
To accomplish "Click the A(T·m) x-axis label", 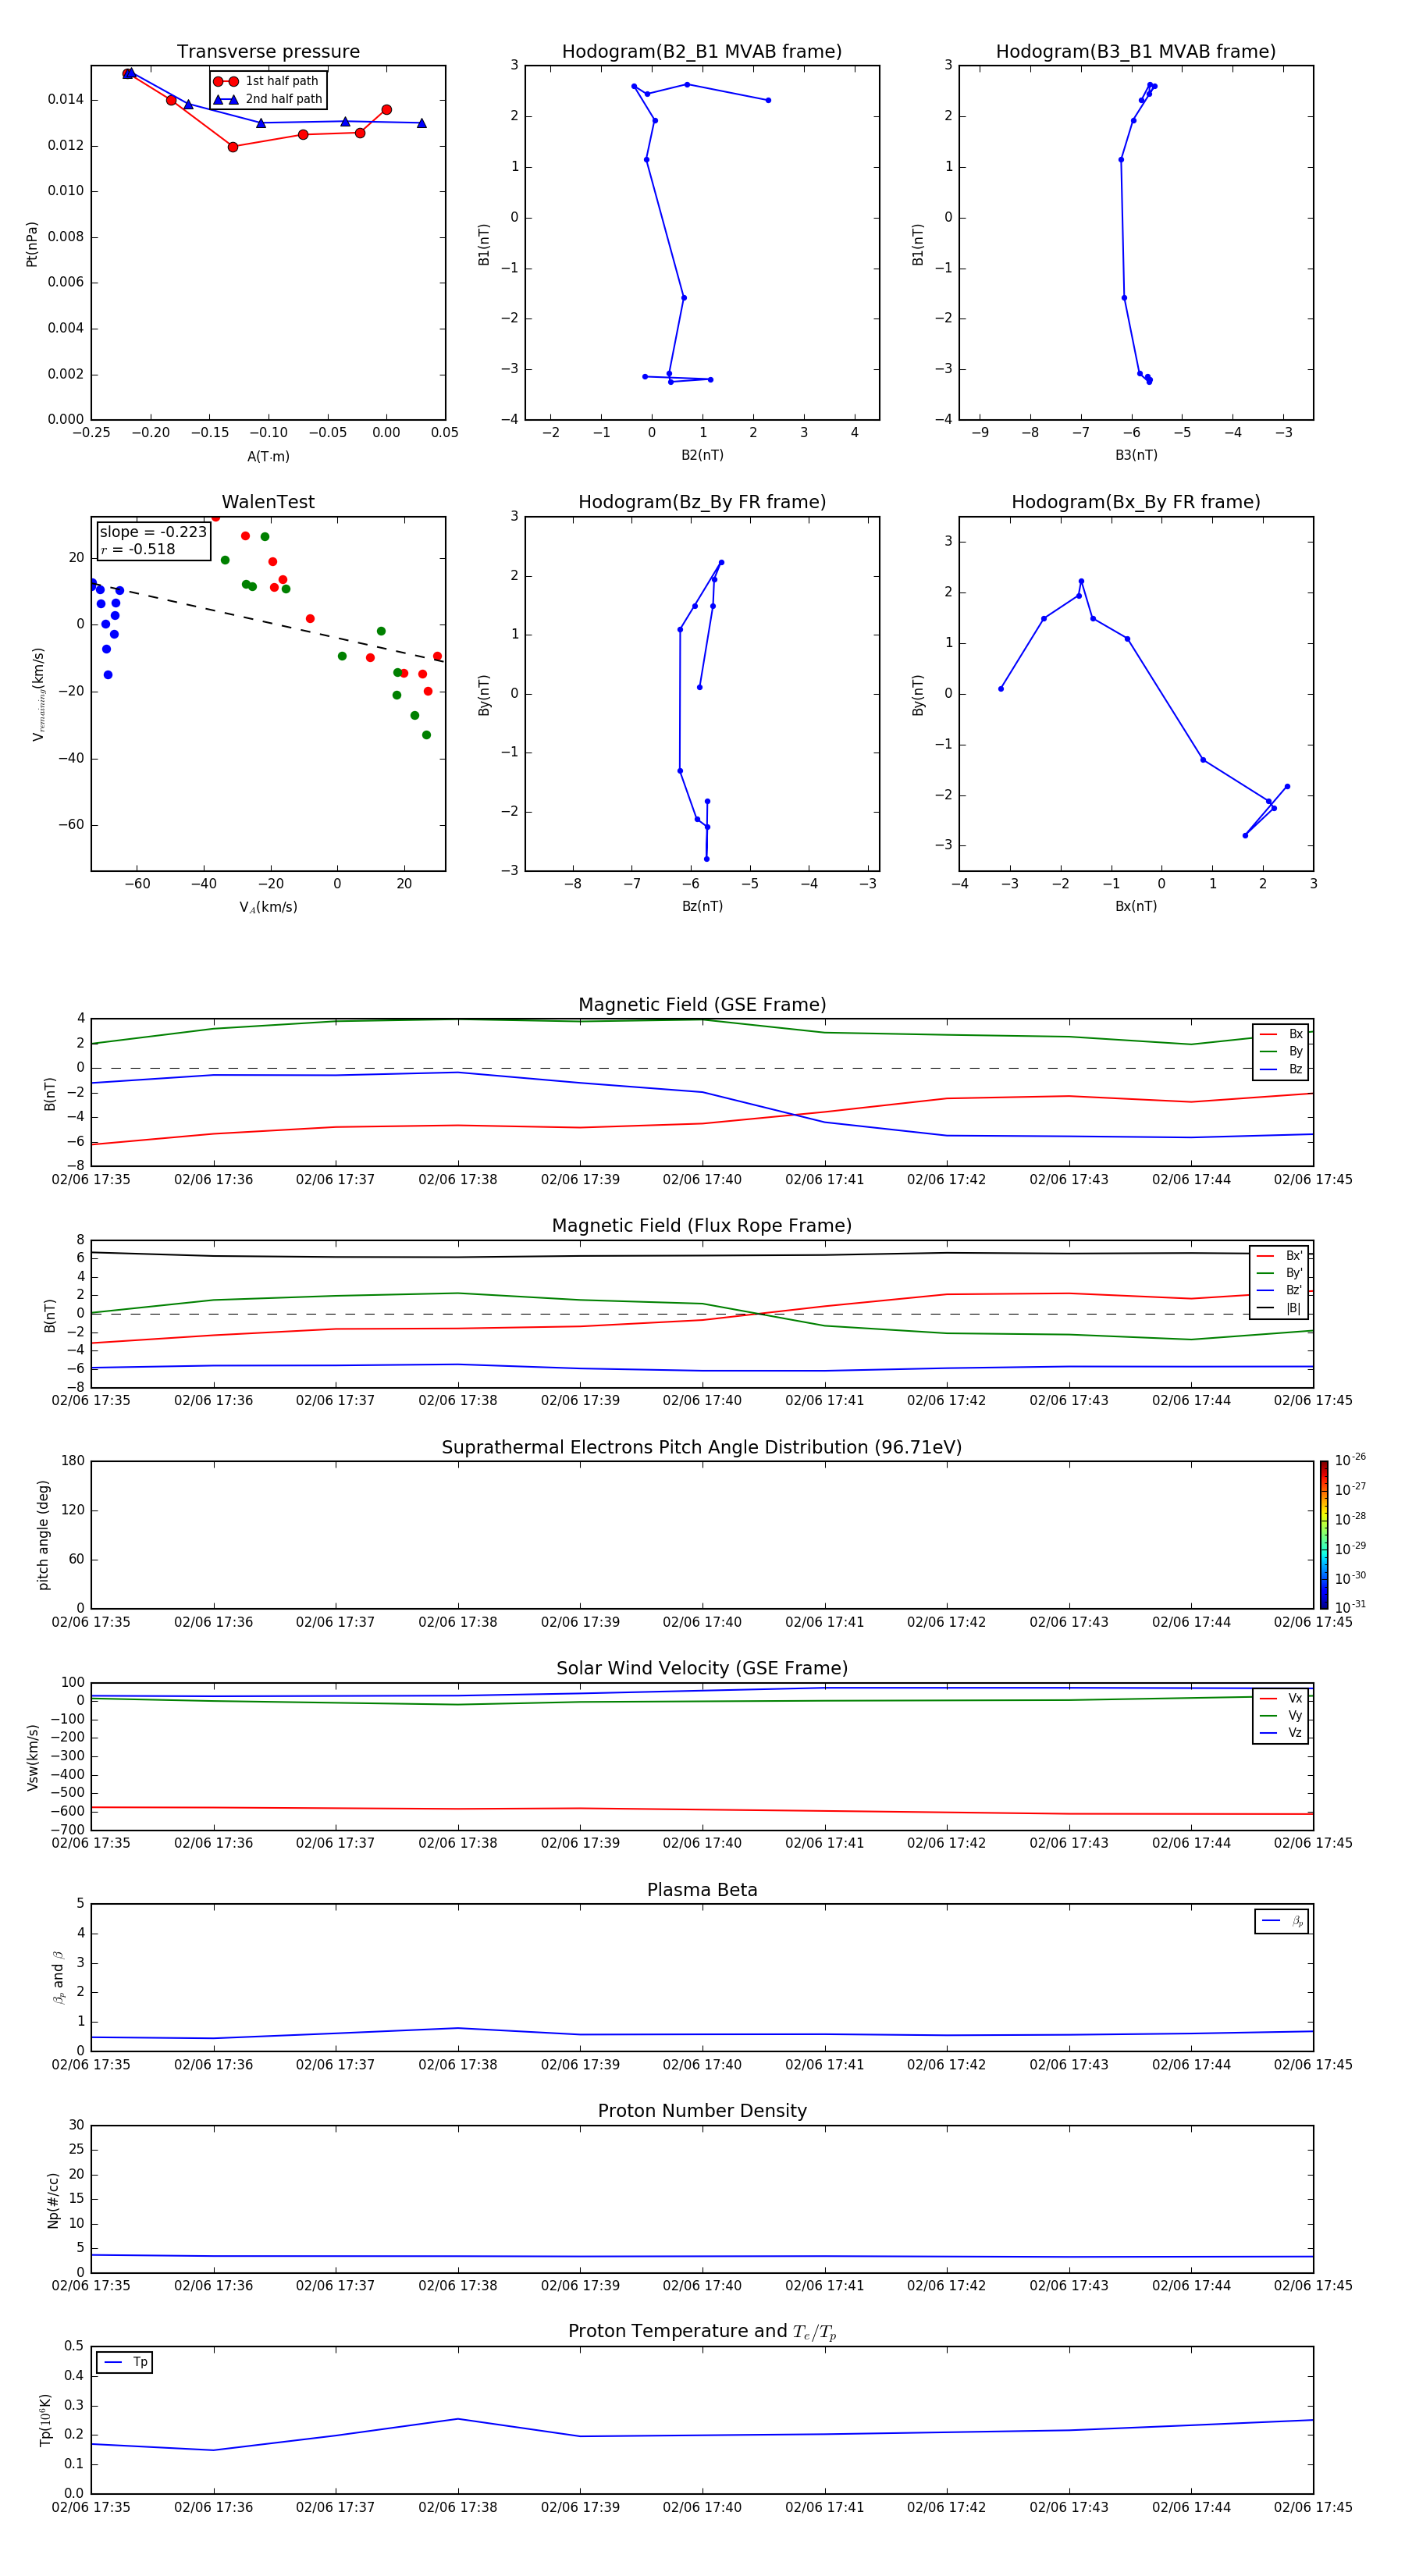I will (x=268, y=456).
